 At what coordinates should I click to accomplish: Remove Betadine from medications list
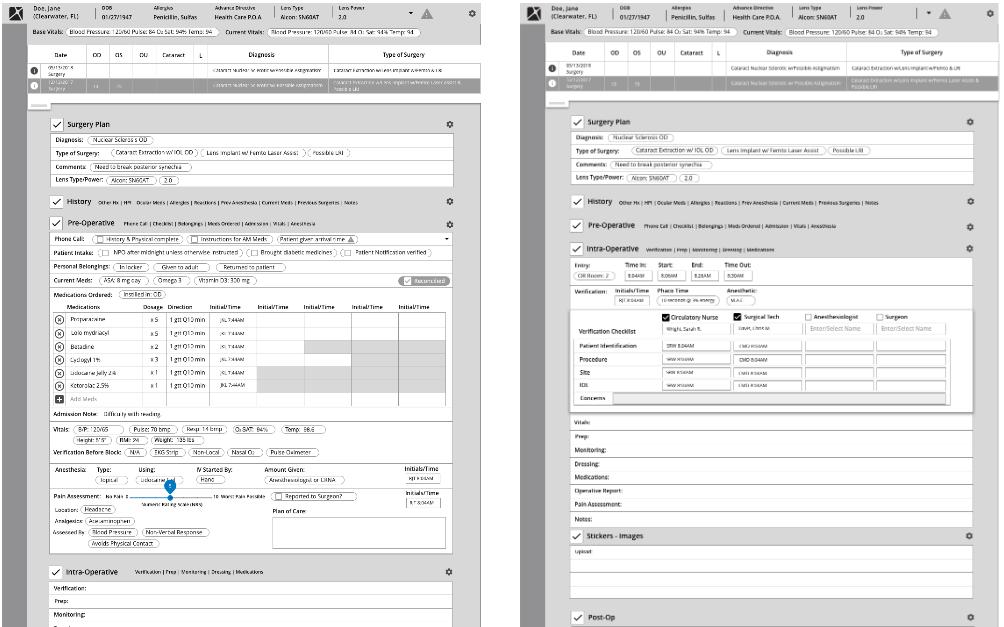pos(60,346)
